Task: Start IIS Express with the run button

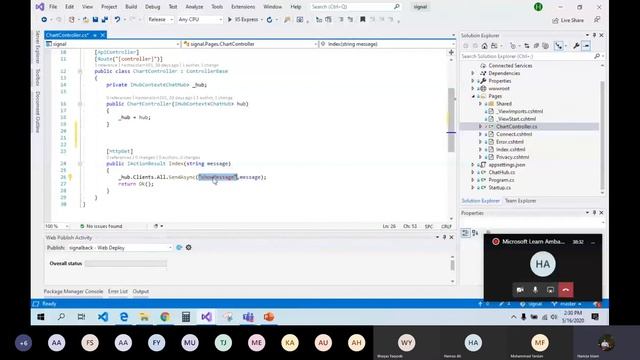Action: tap(243, 20)
